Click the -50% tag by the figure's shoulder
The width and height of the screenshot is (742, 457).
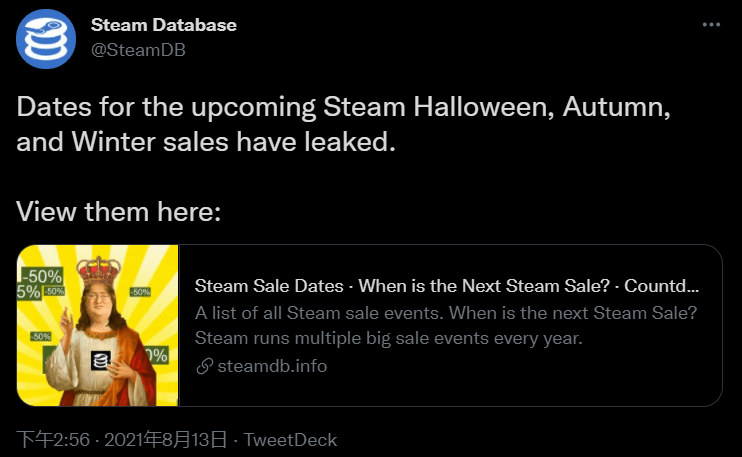coord(41,336)
